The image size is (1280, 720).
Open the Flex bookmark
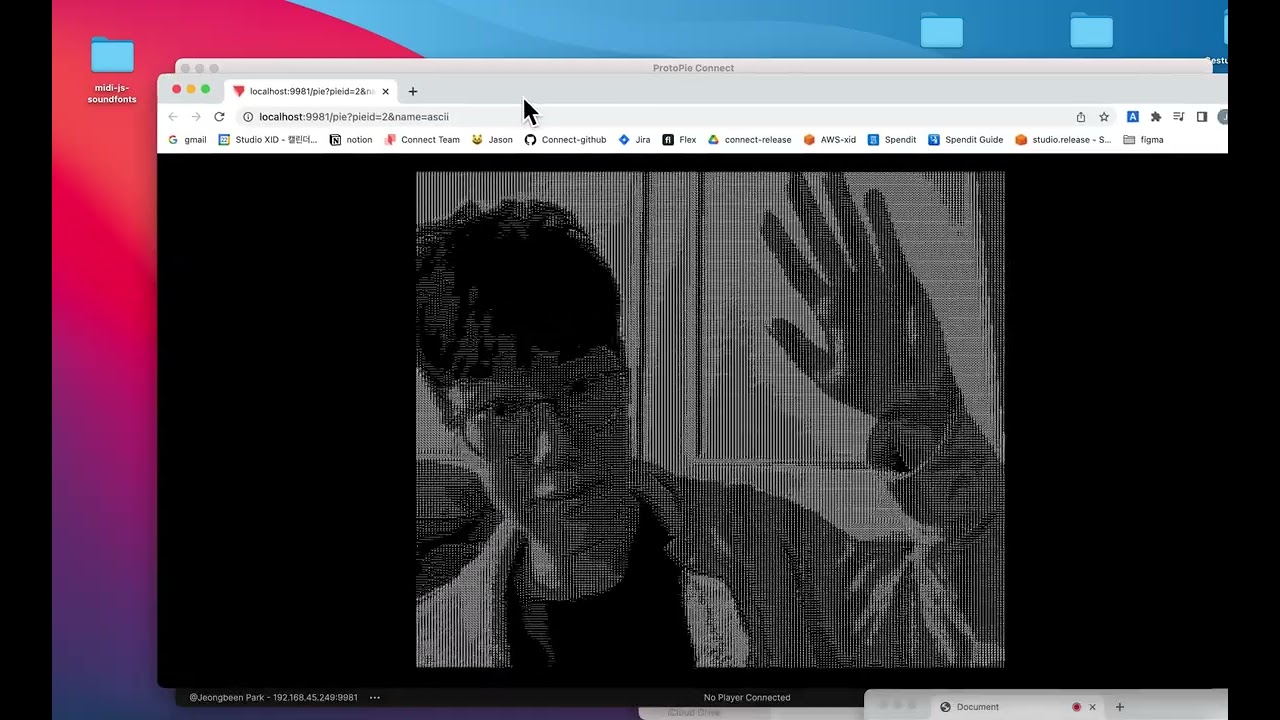coord(679,140)
